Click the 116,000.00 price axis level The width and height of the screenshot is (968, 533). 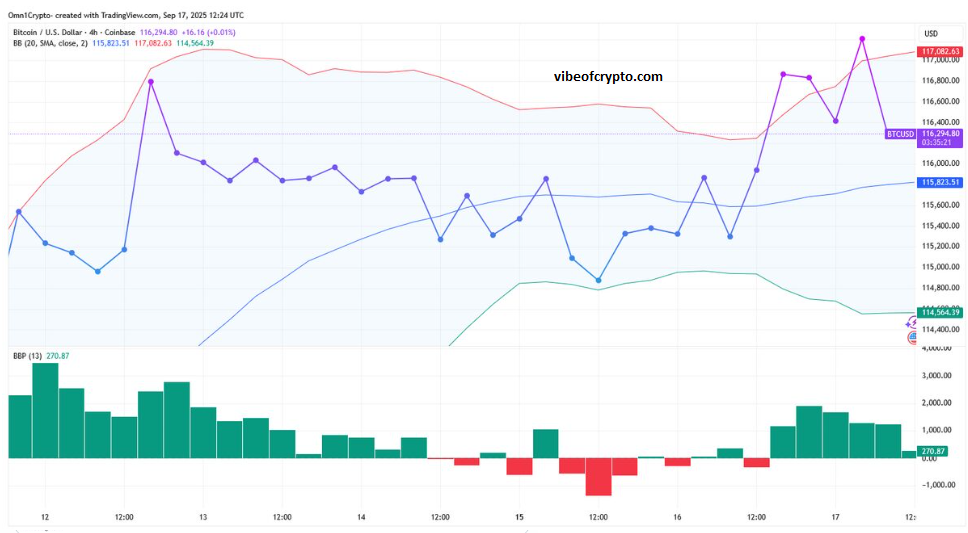940,163
